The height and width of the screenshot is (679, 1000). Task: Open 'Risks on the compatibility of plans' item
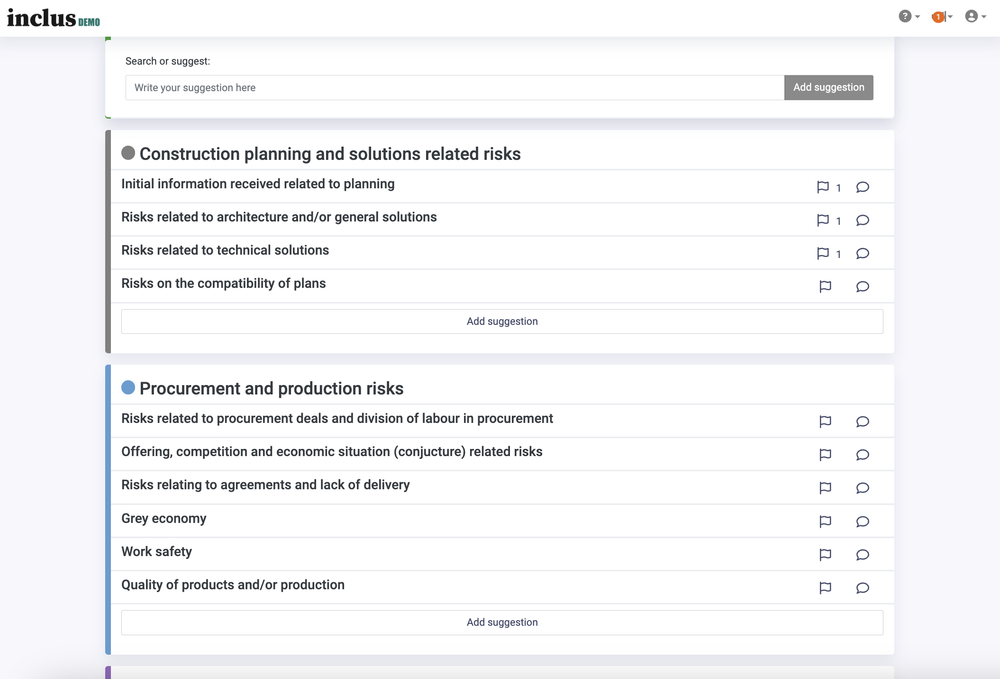223,283
